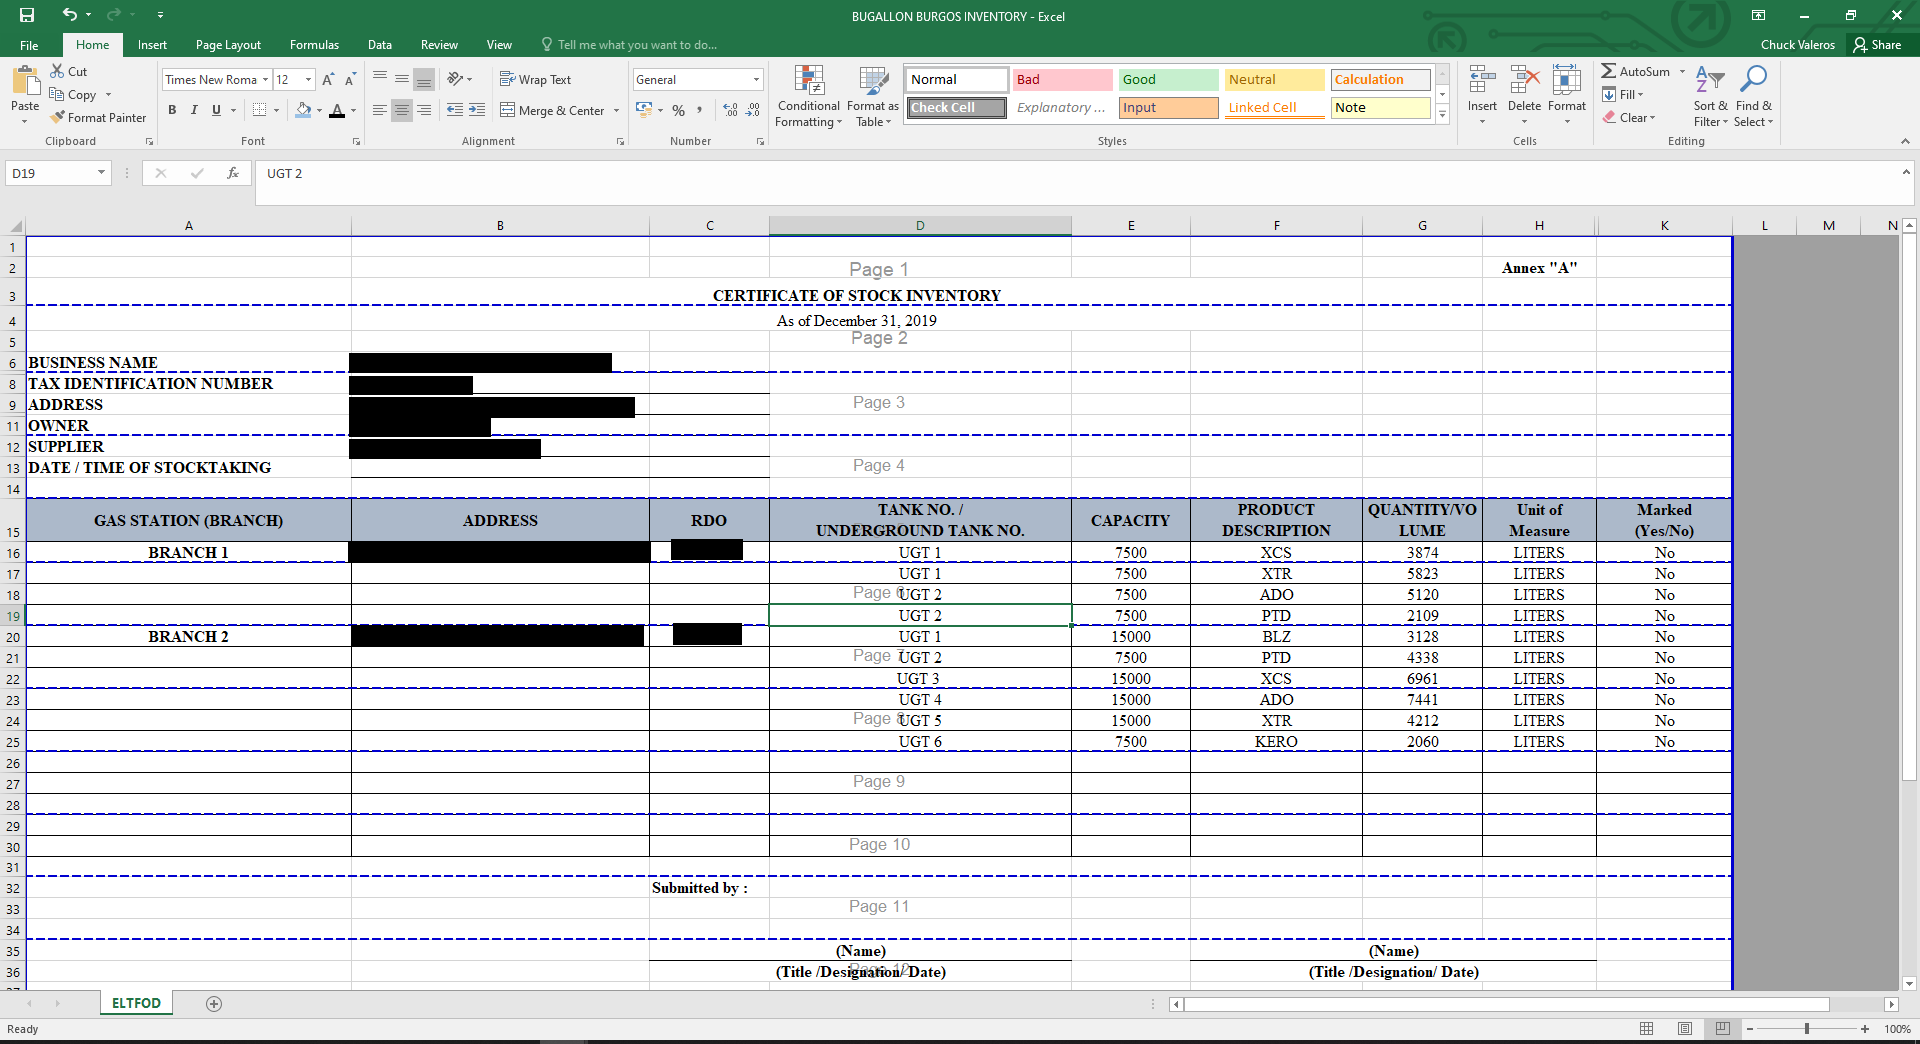Set horizontal alignment to right
The height and width of the screenshot is (1044, 1920).
424,110
